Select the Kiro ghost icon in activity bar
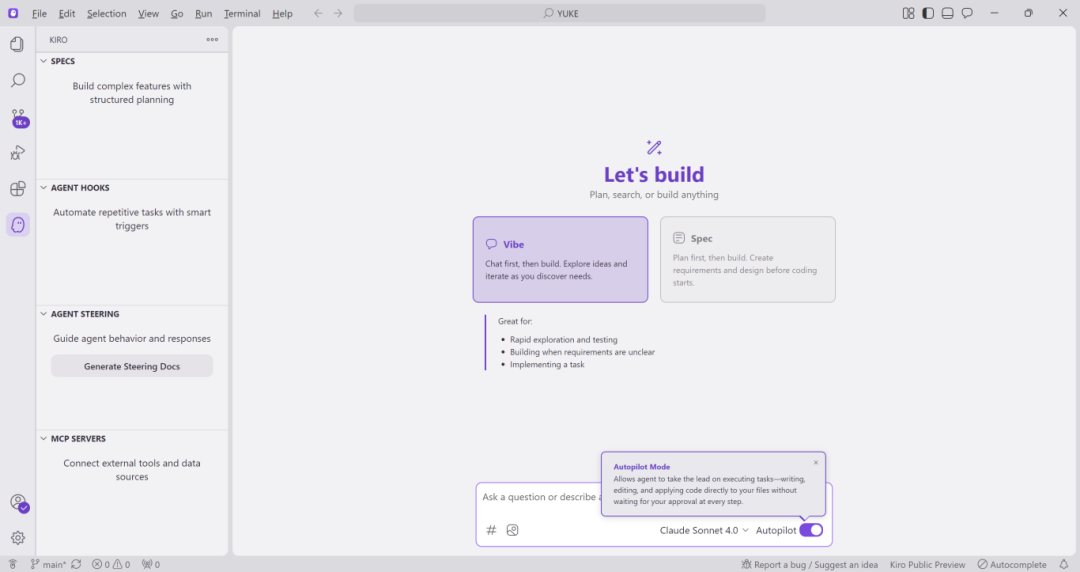 [18, 225]
